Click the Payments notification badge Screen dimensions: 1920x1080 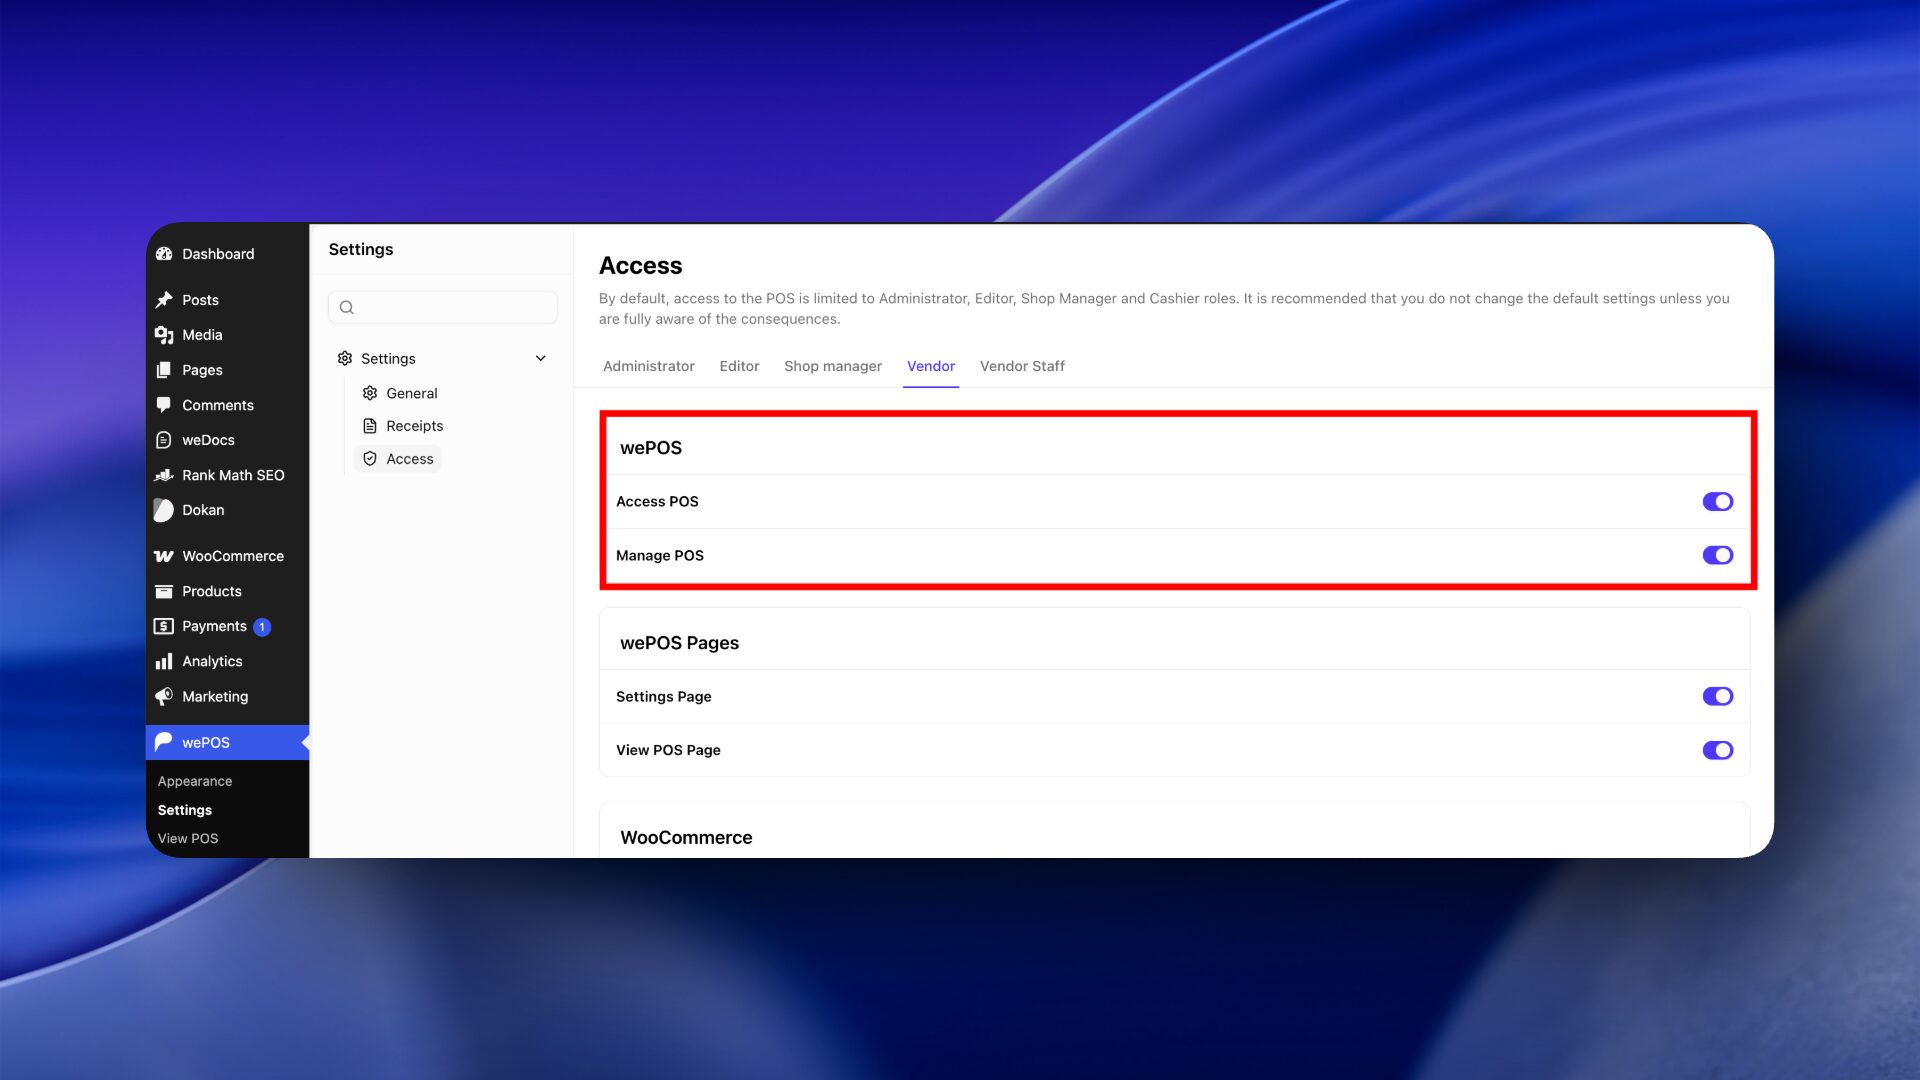[x=262, y=627]
